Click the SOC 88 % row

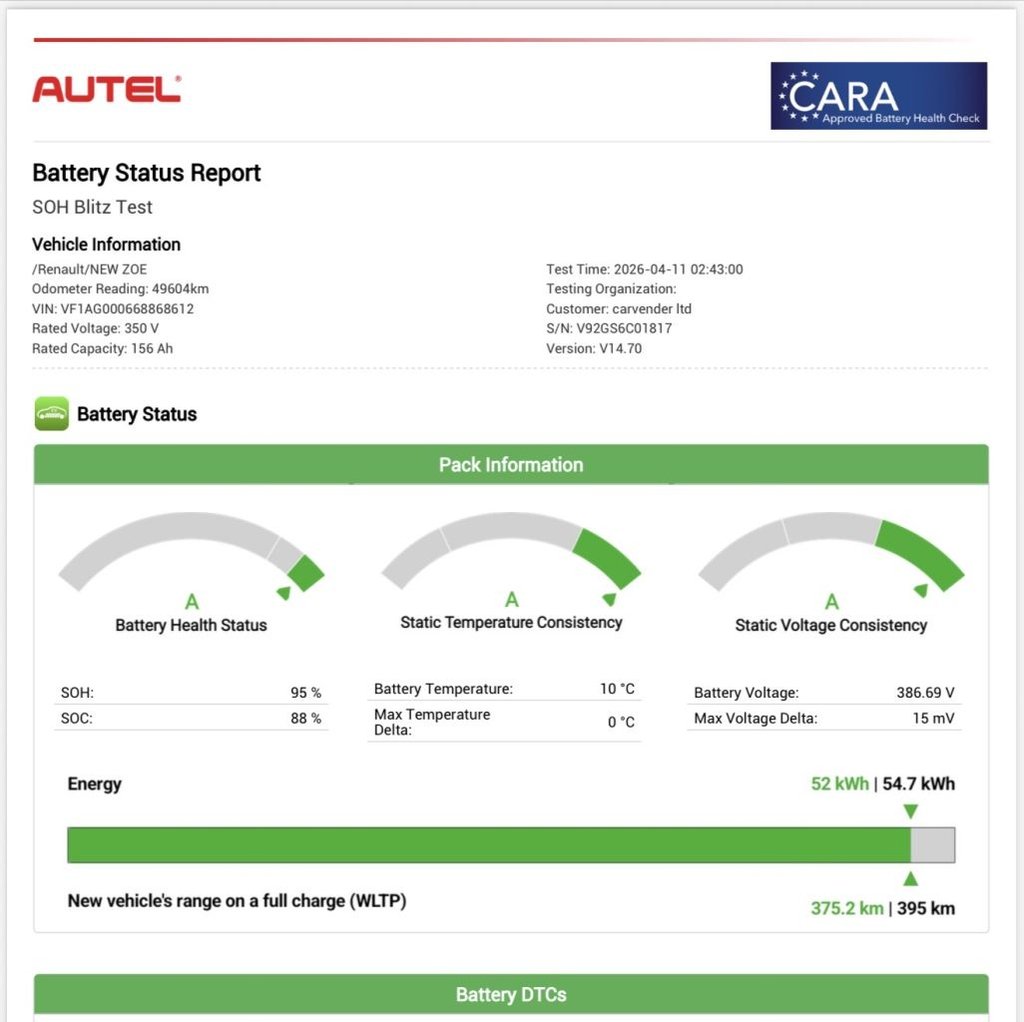(x=191, y=718)
